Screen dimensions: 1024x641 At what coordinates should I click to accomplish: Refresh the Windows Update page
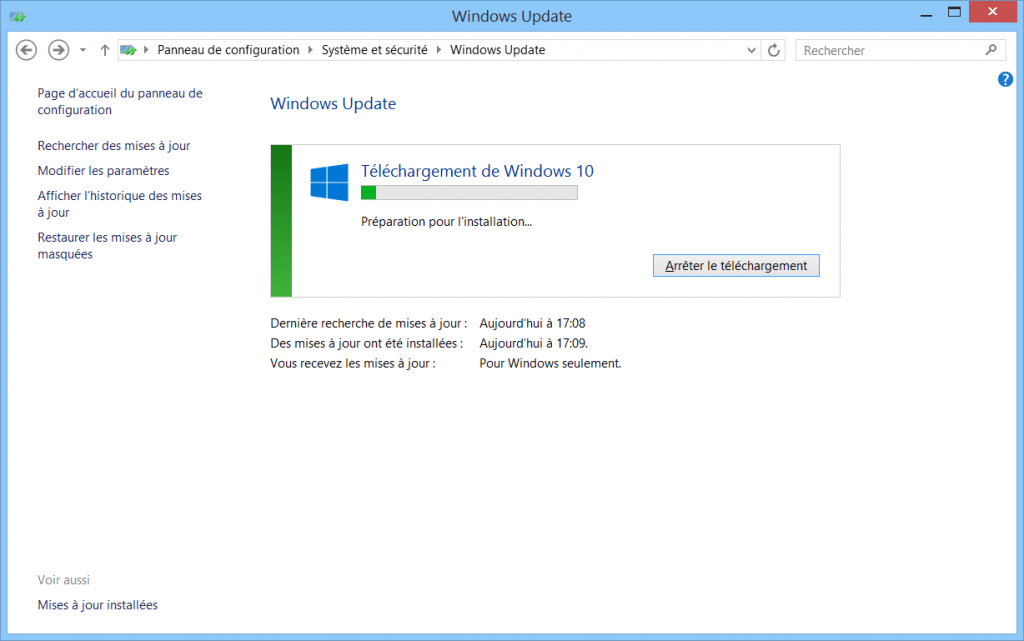pos(774,50)
